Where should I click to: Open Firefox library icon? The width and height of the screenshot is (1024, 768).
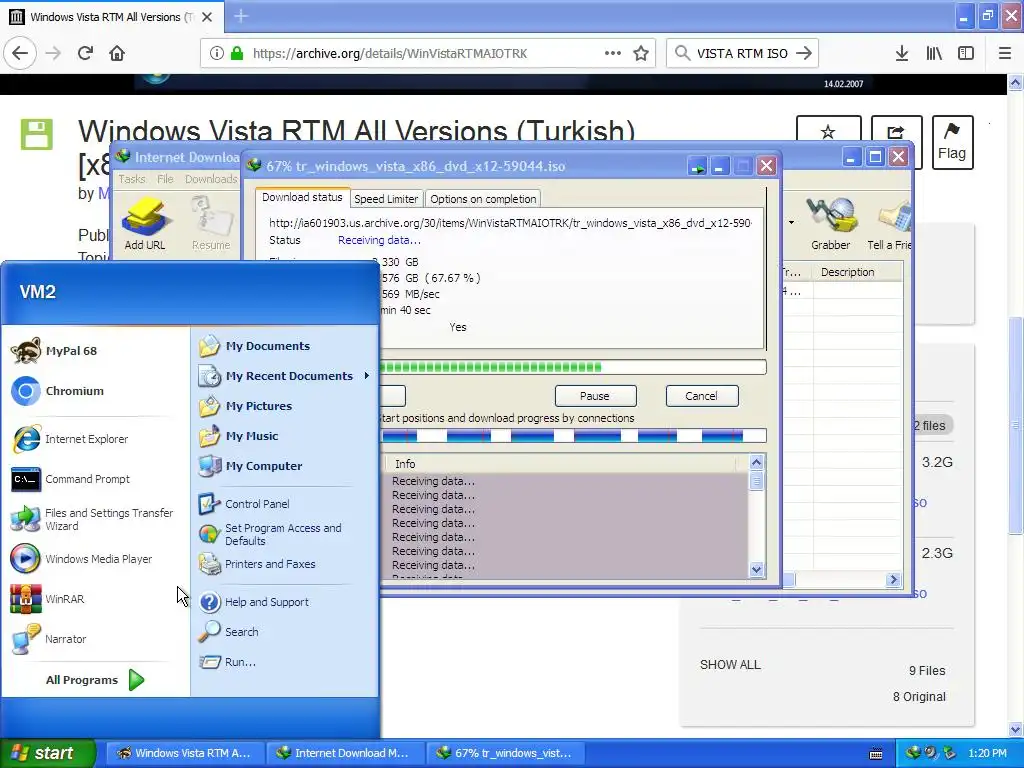[934, 54]
